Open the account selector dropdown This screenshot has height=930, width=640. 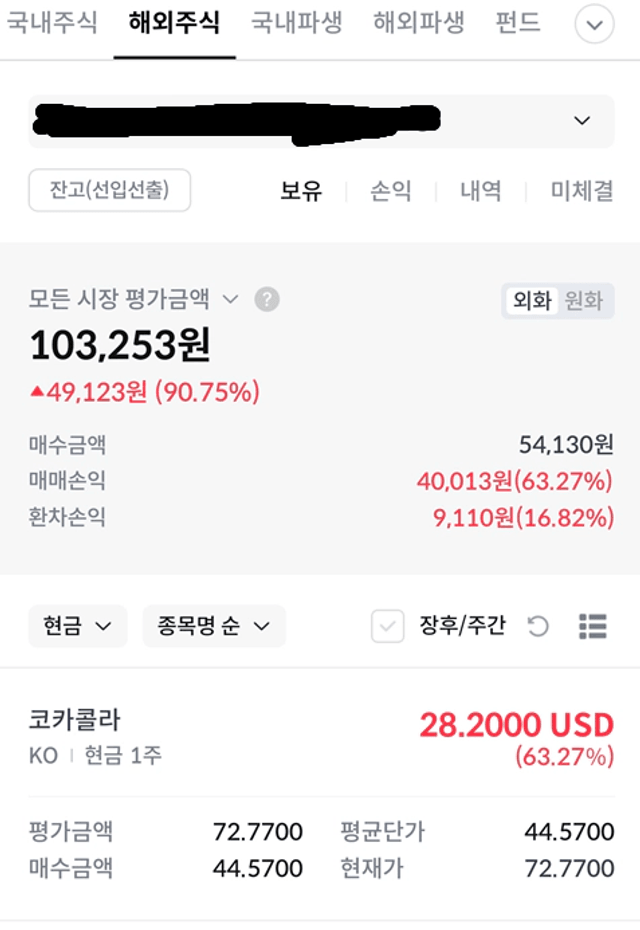click(321, 121)
